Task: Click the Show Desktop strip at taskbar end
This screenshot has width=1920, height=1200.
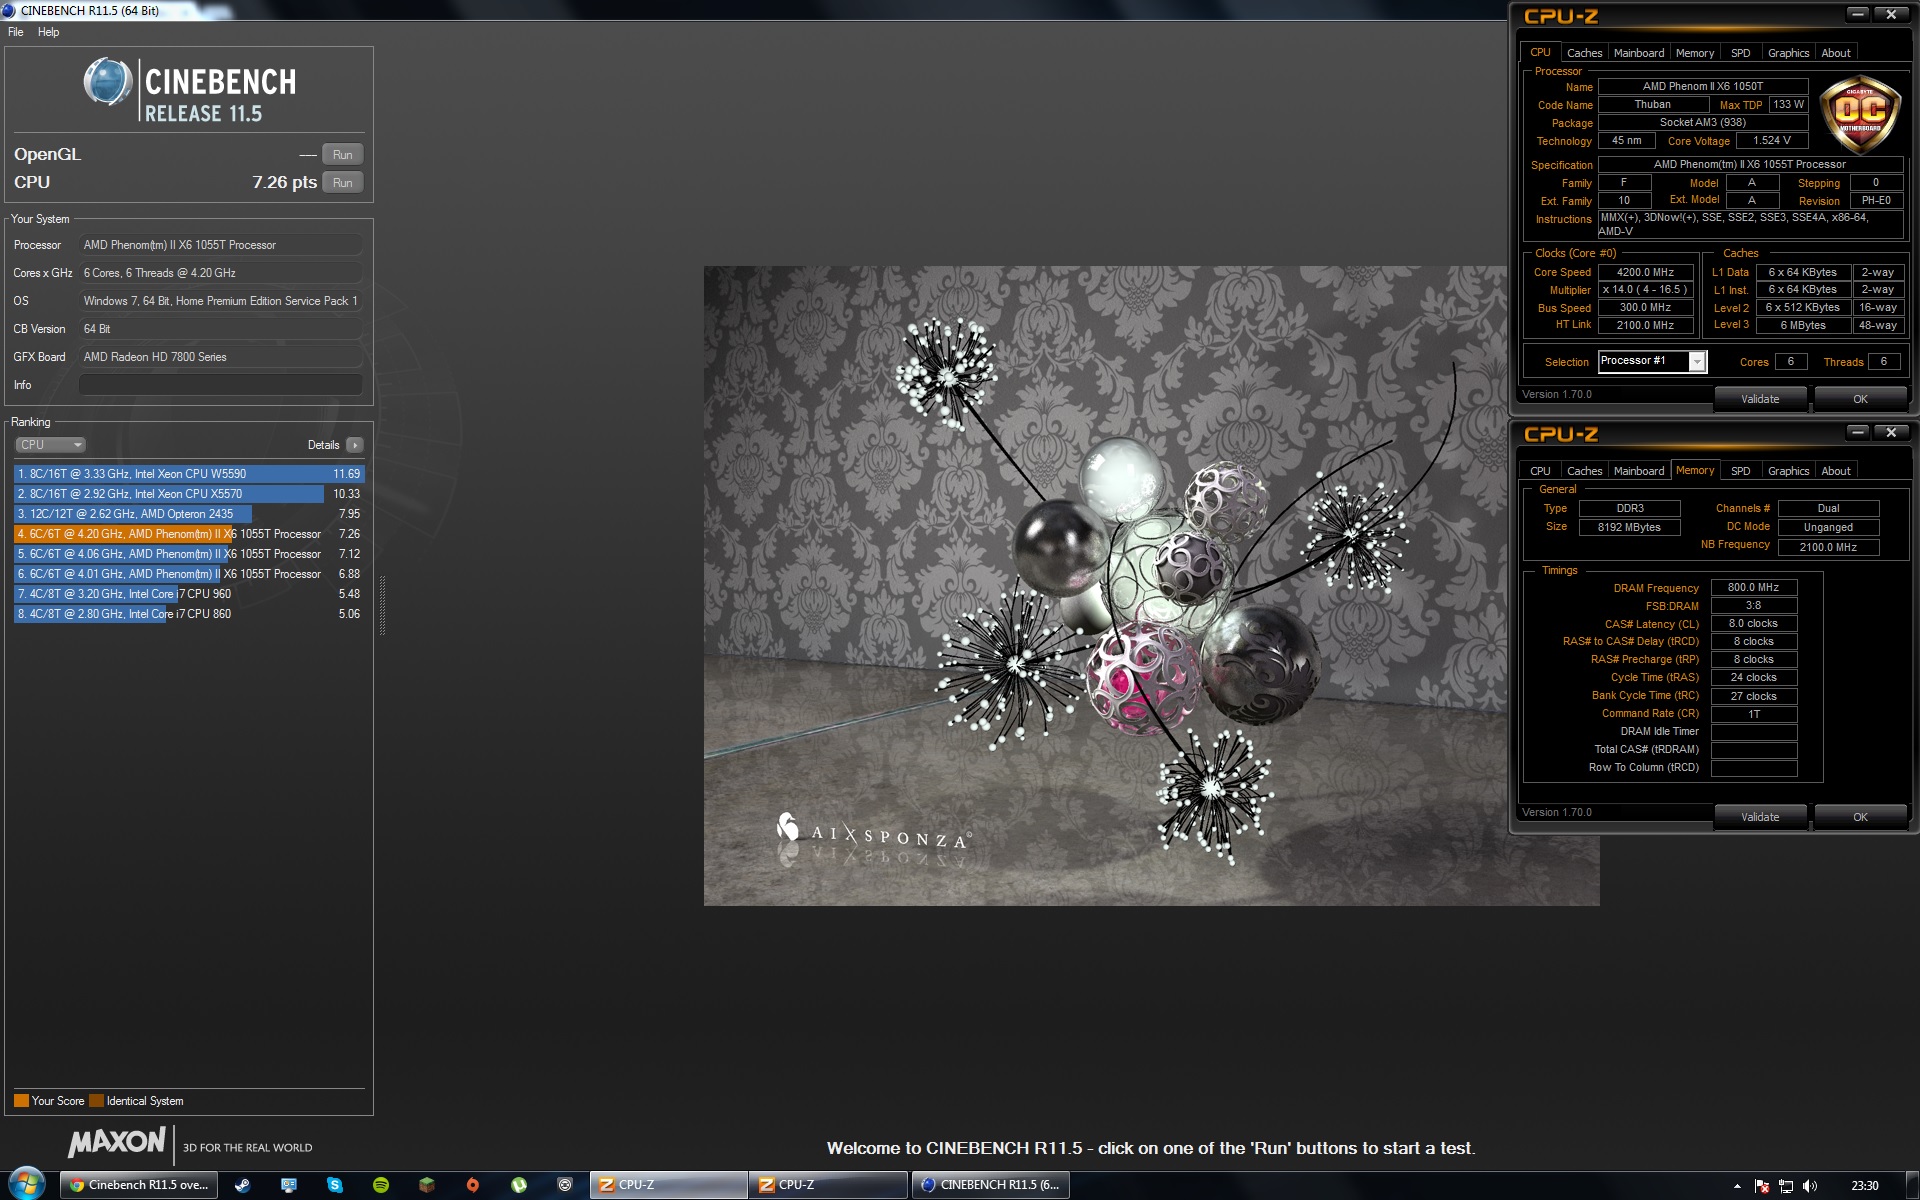Action: 1912,1185
